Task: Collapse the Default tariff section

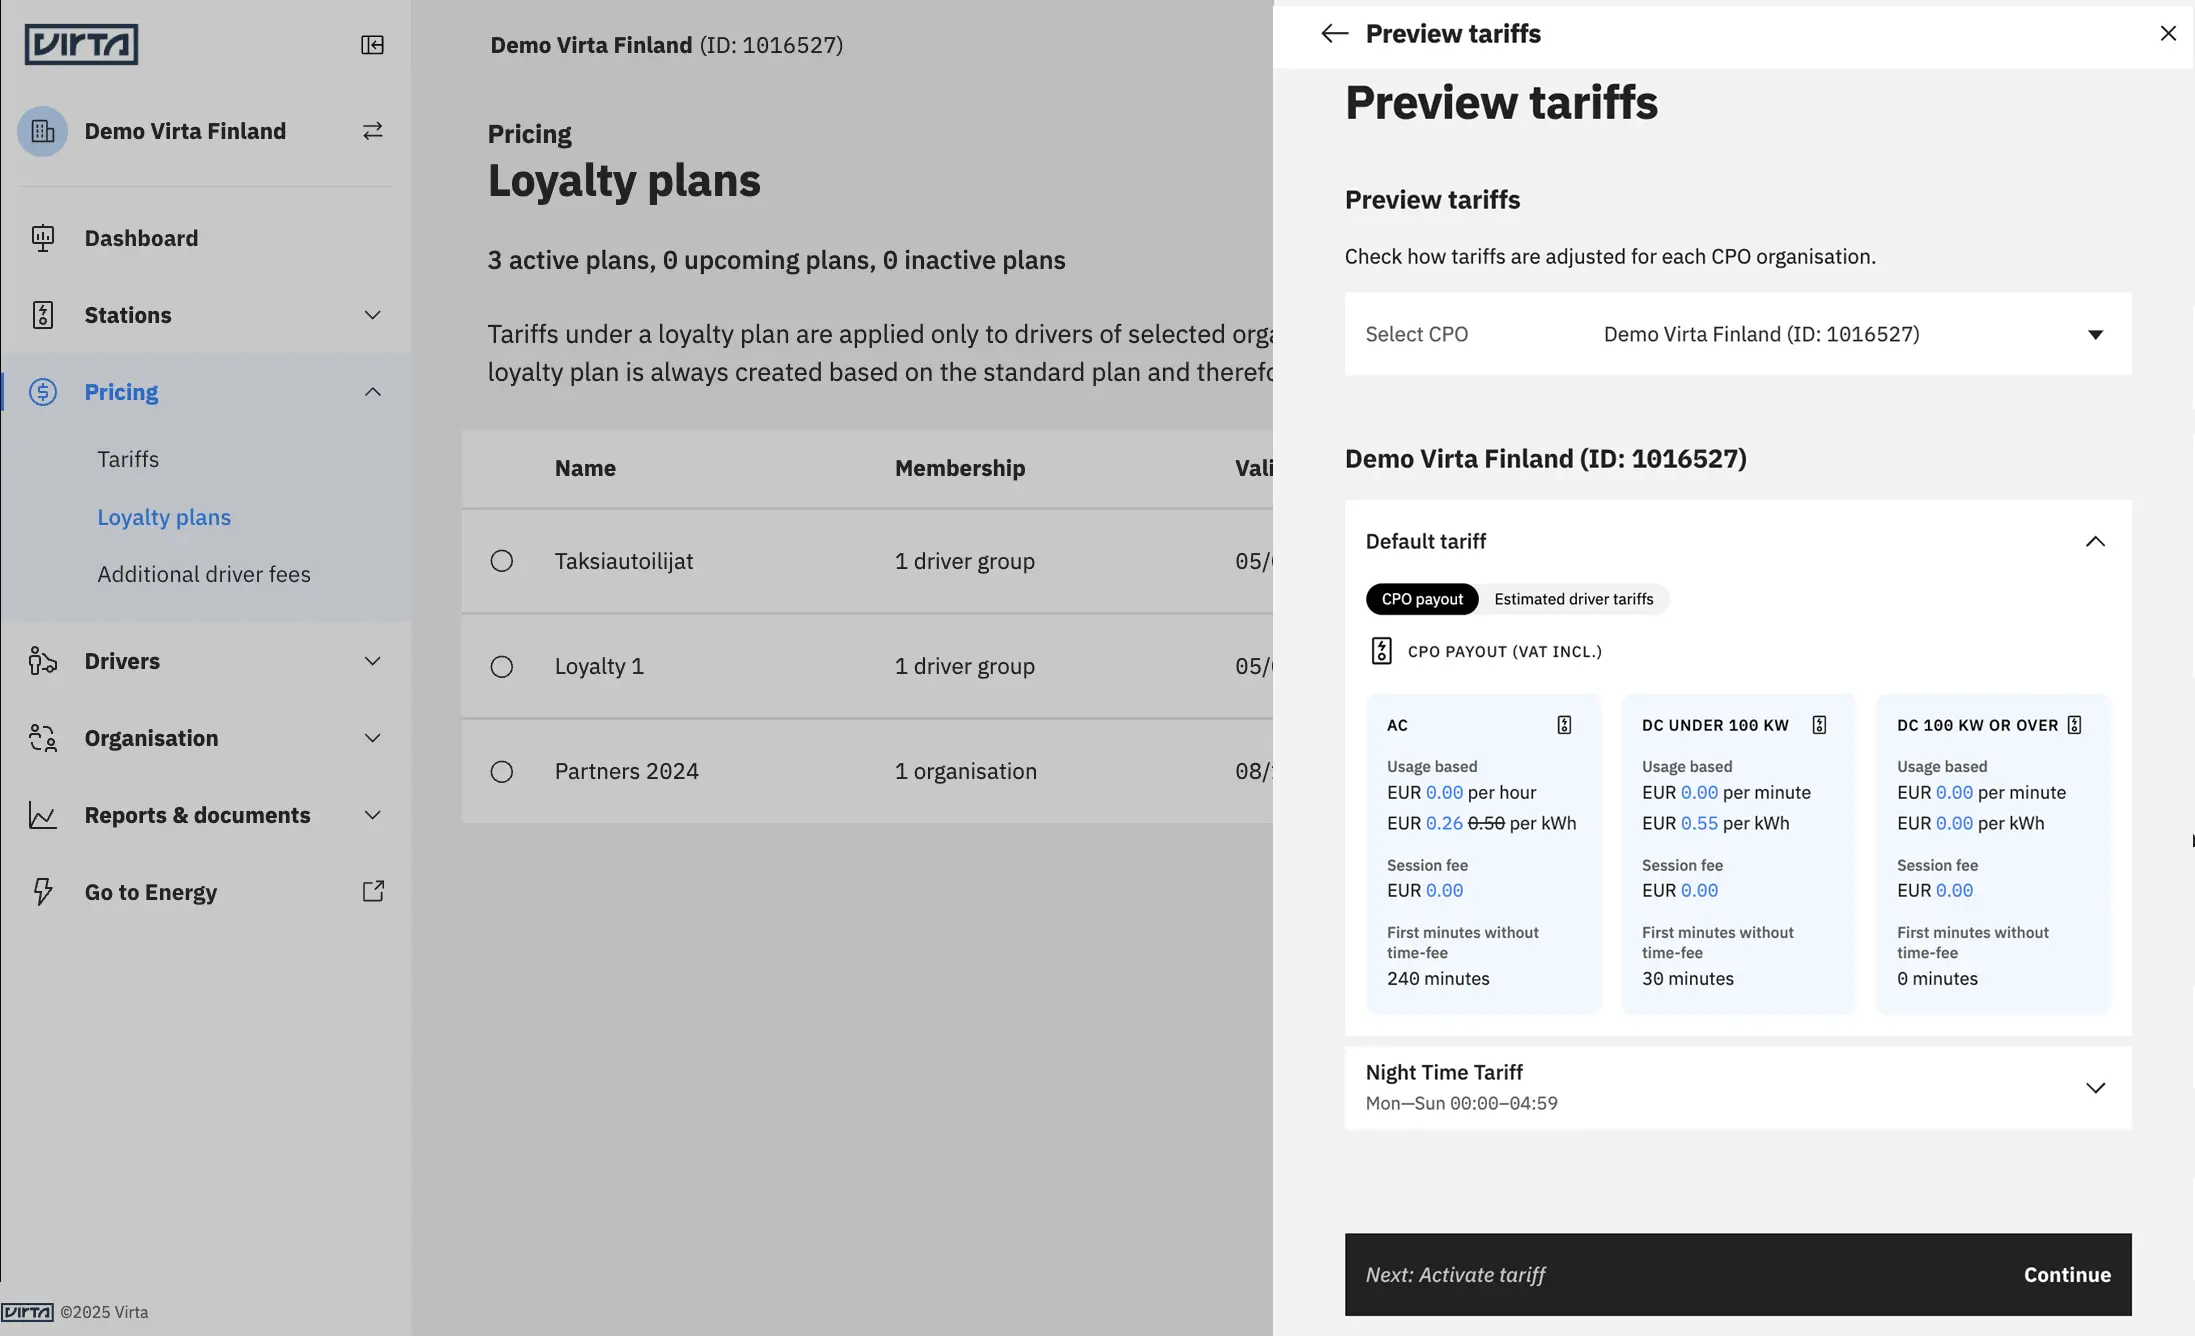Action: [2095, 542]
